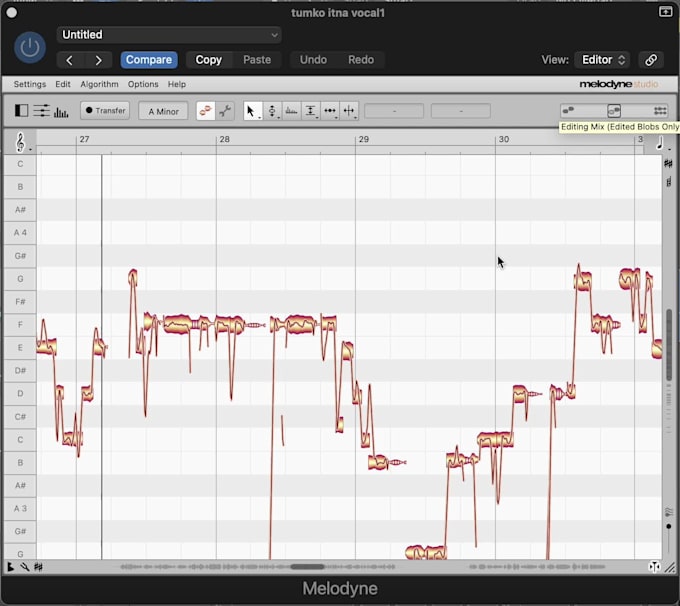The image size is (680, 606).
Task: Click the Editing Mix slider center handle
Action: click(x=614, y=111)
